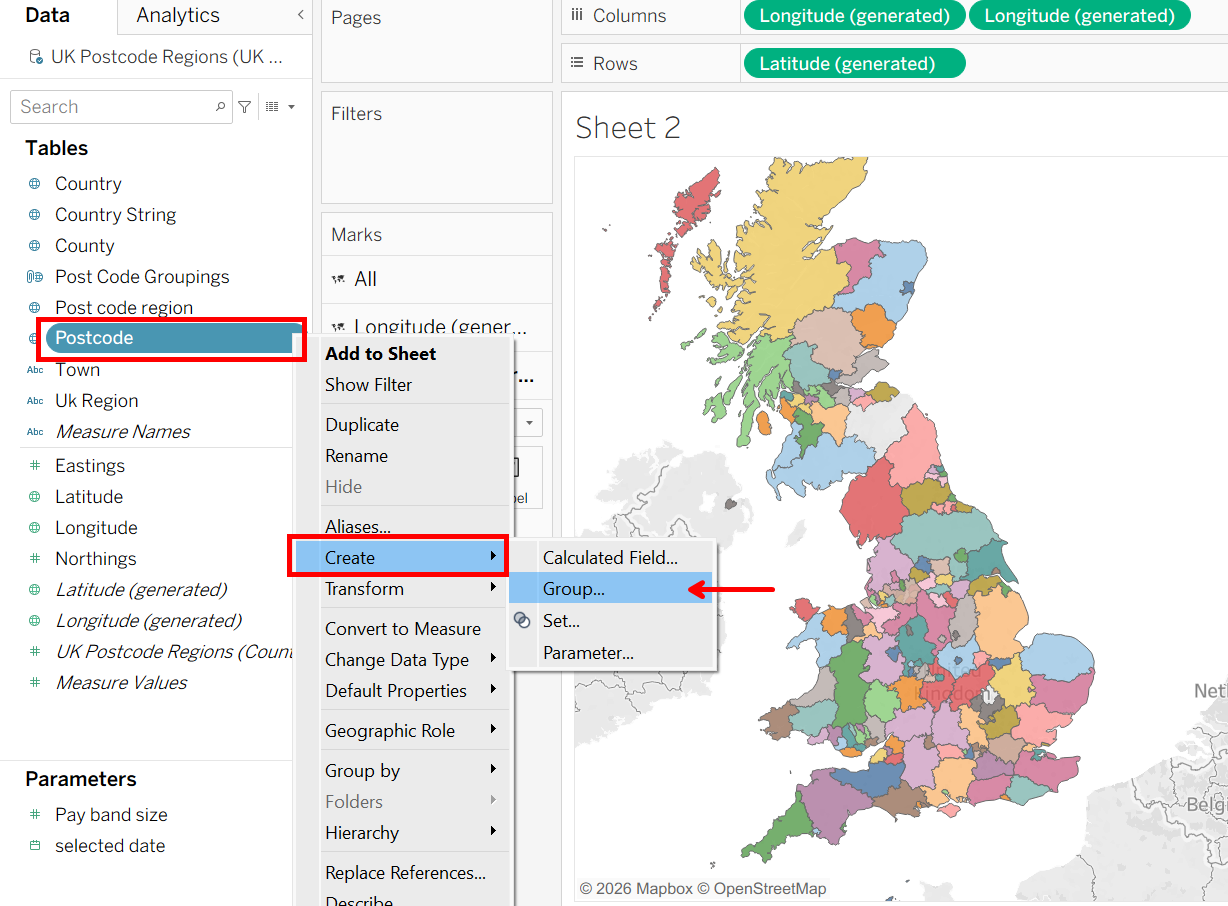Click the calendar icon beside selected date
1228x906 pixels.
[35, 846]
